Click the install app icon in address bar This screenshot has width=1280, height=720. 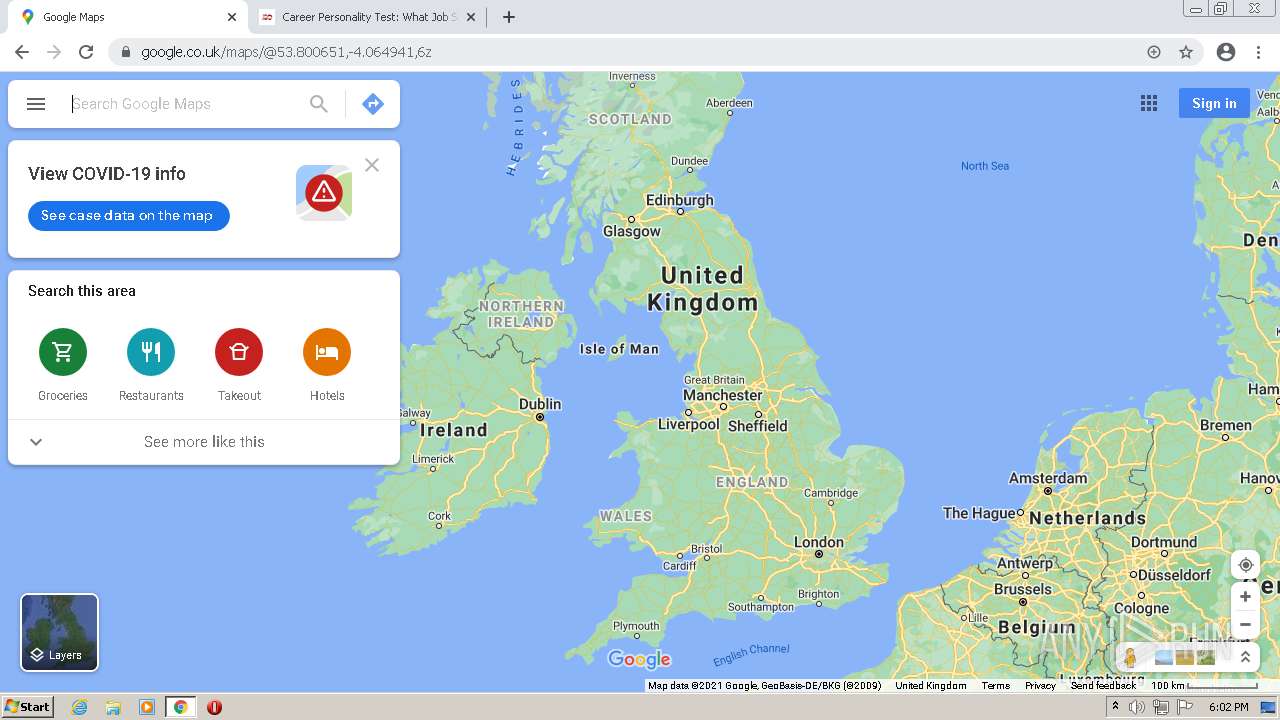click(x=1154, y=52)
